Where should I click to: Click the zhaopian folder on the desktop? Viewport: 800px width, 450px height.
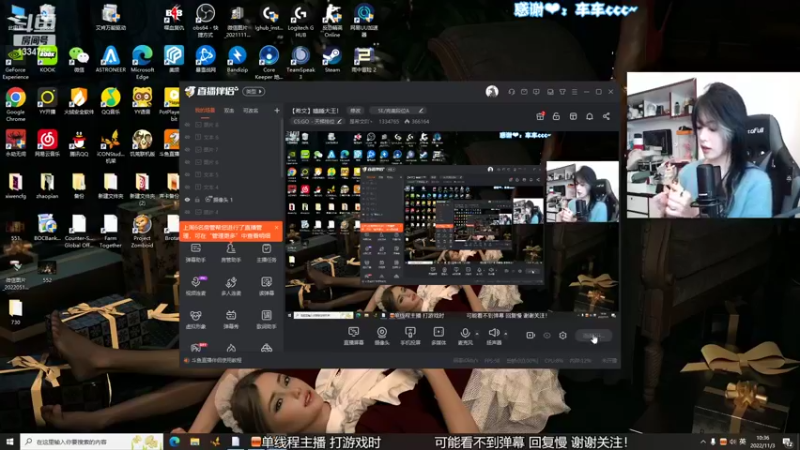(47, 186)
